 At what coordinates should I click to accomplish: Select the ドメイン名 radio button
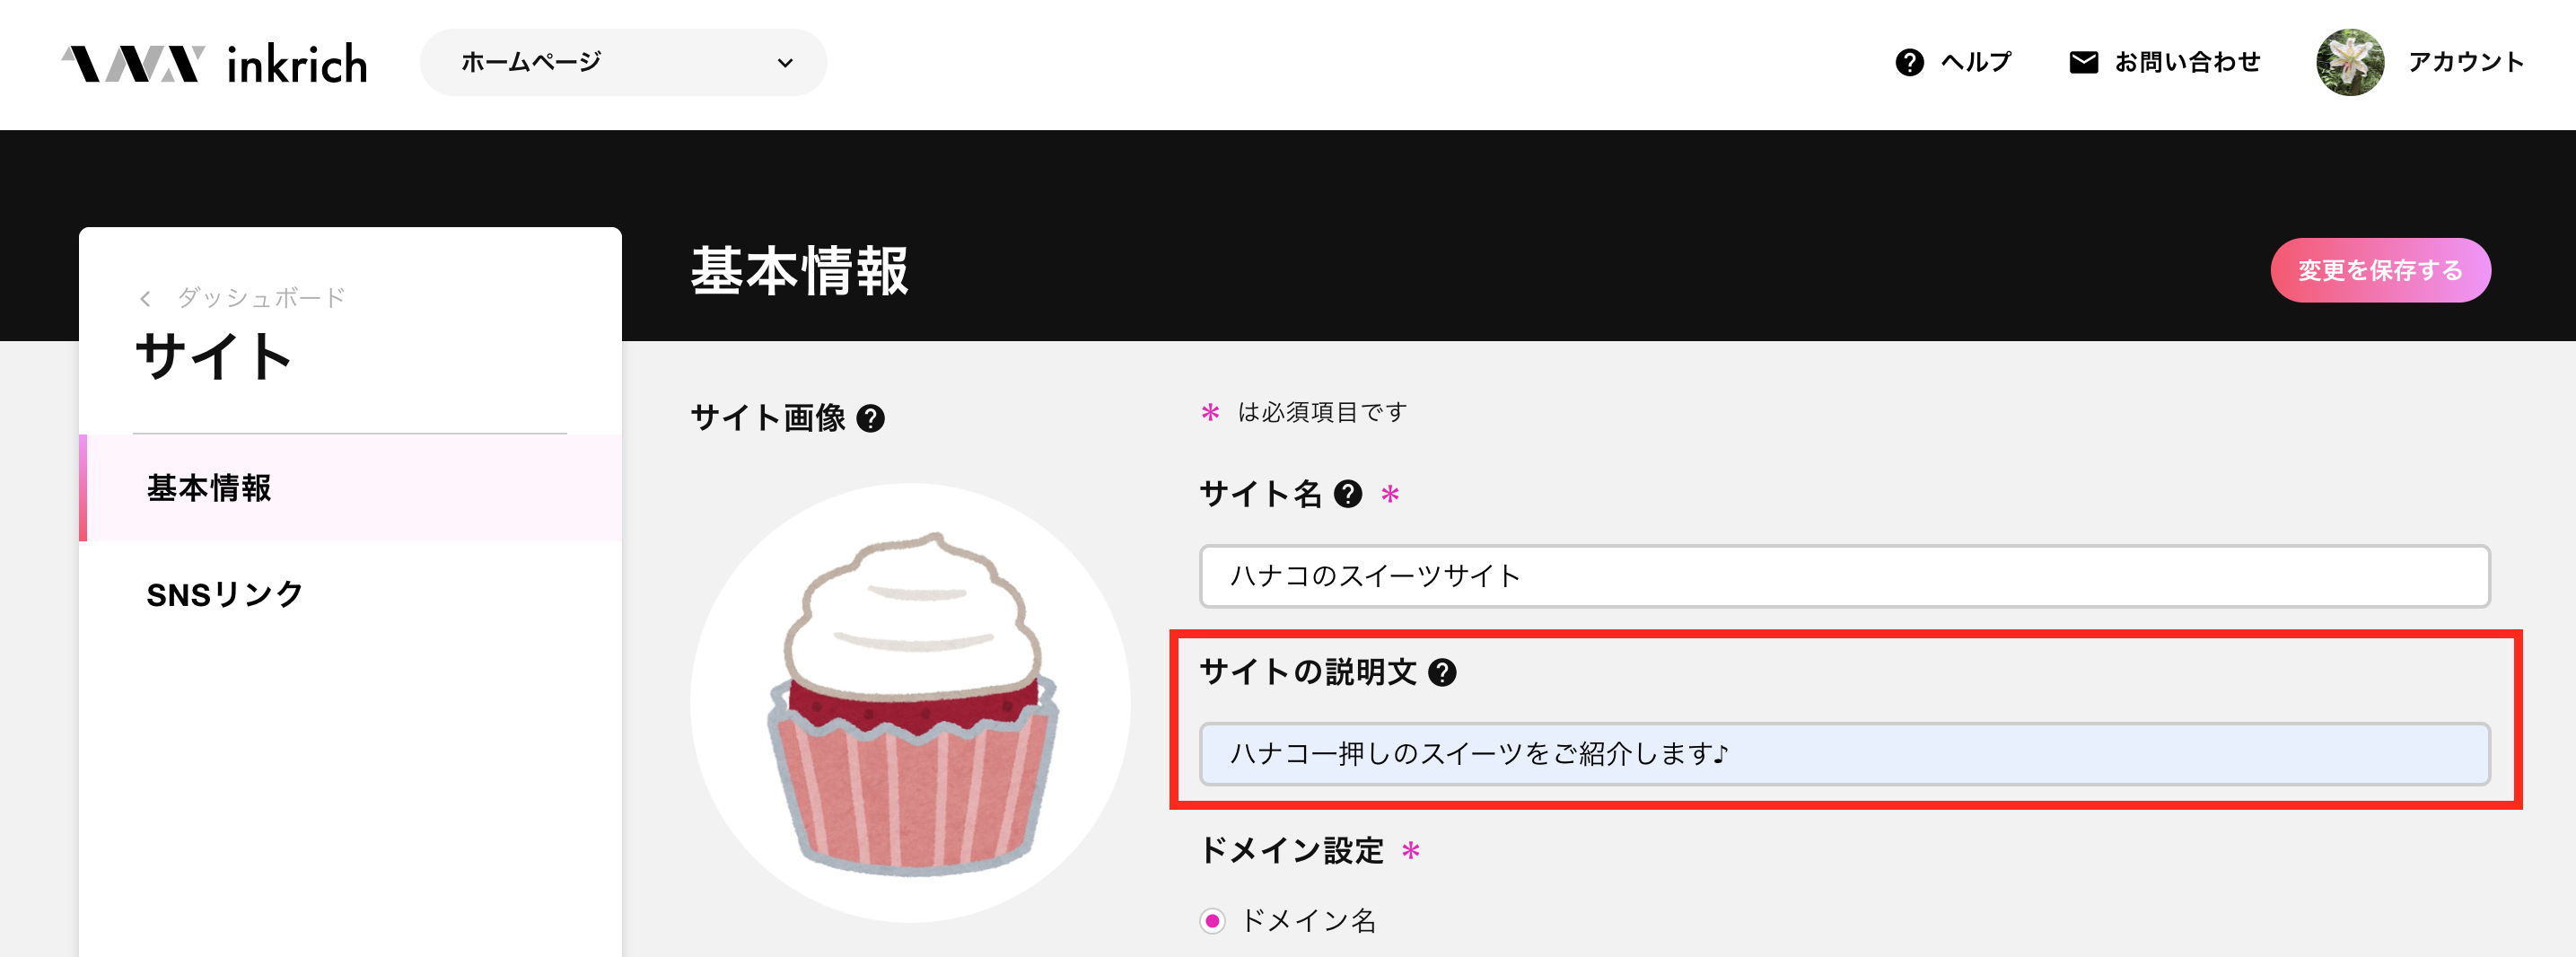click(1212, 920)
